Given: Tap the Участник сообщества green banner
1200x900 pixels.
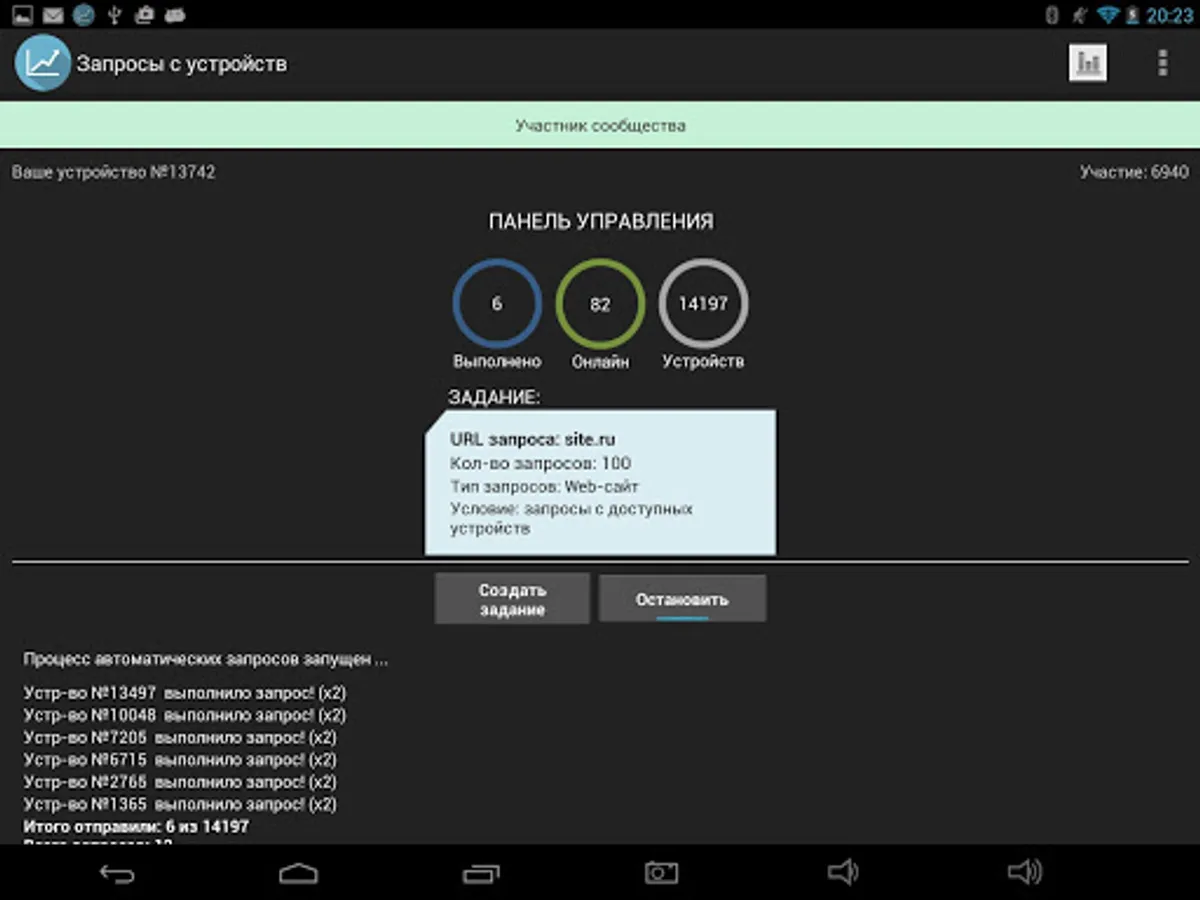Looking at the screenshot, I should coord(600,126).
